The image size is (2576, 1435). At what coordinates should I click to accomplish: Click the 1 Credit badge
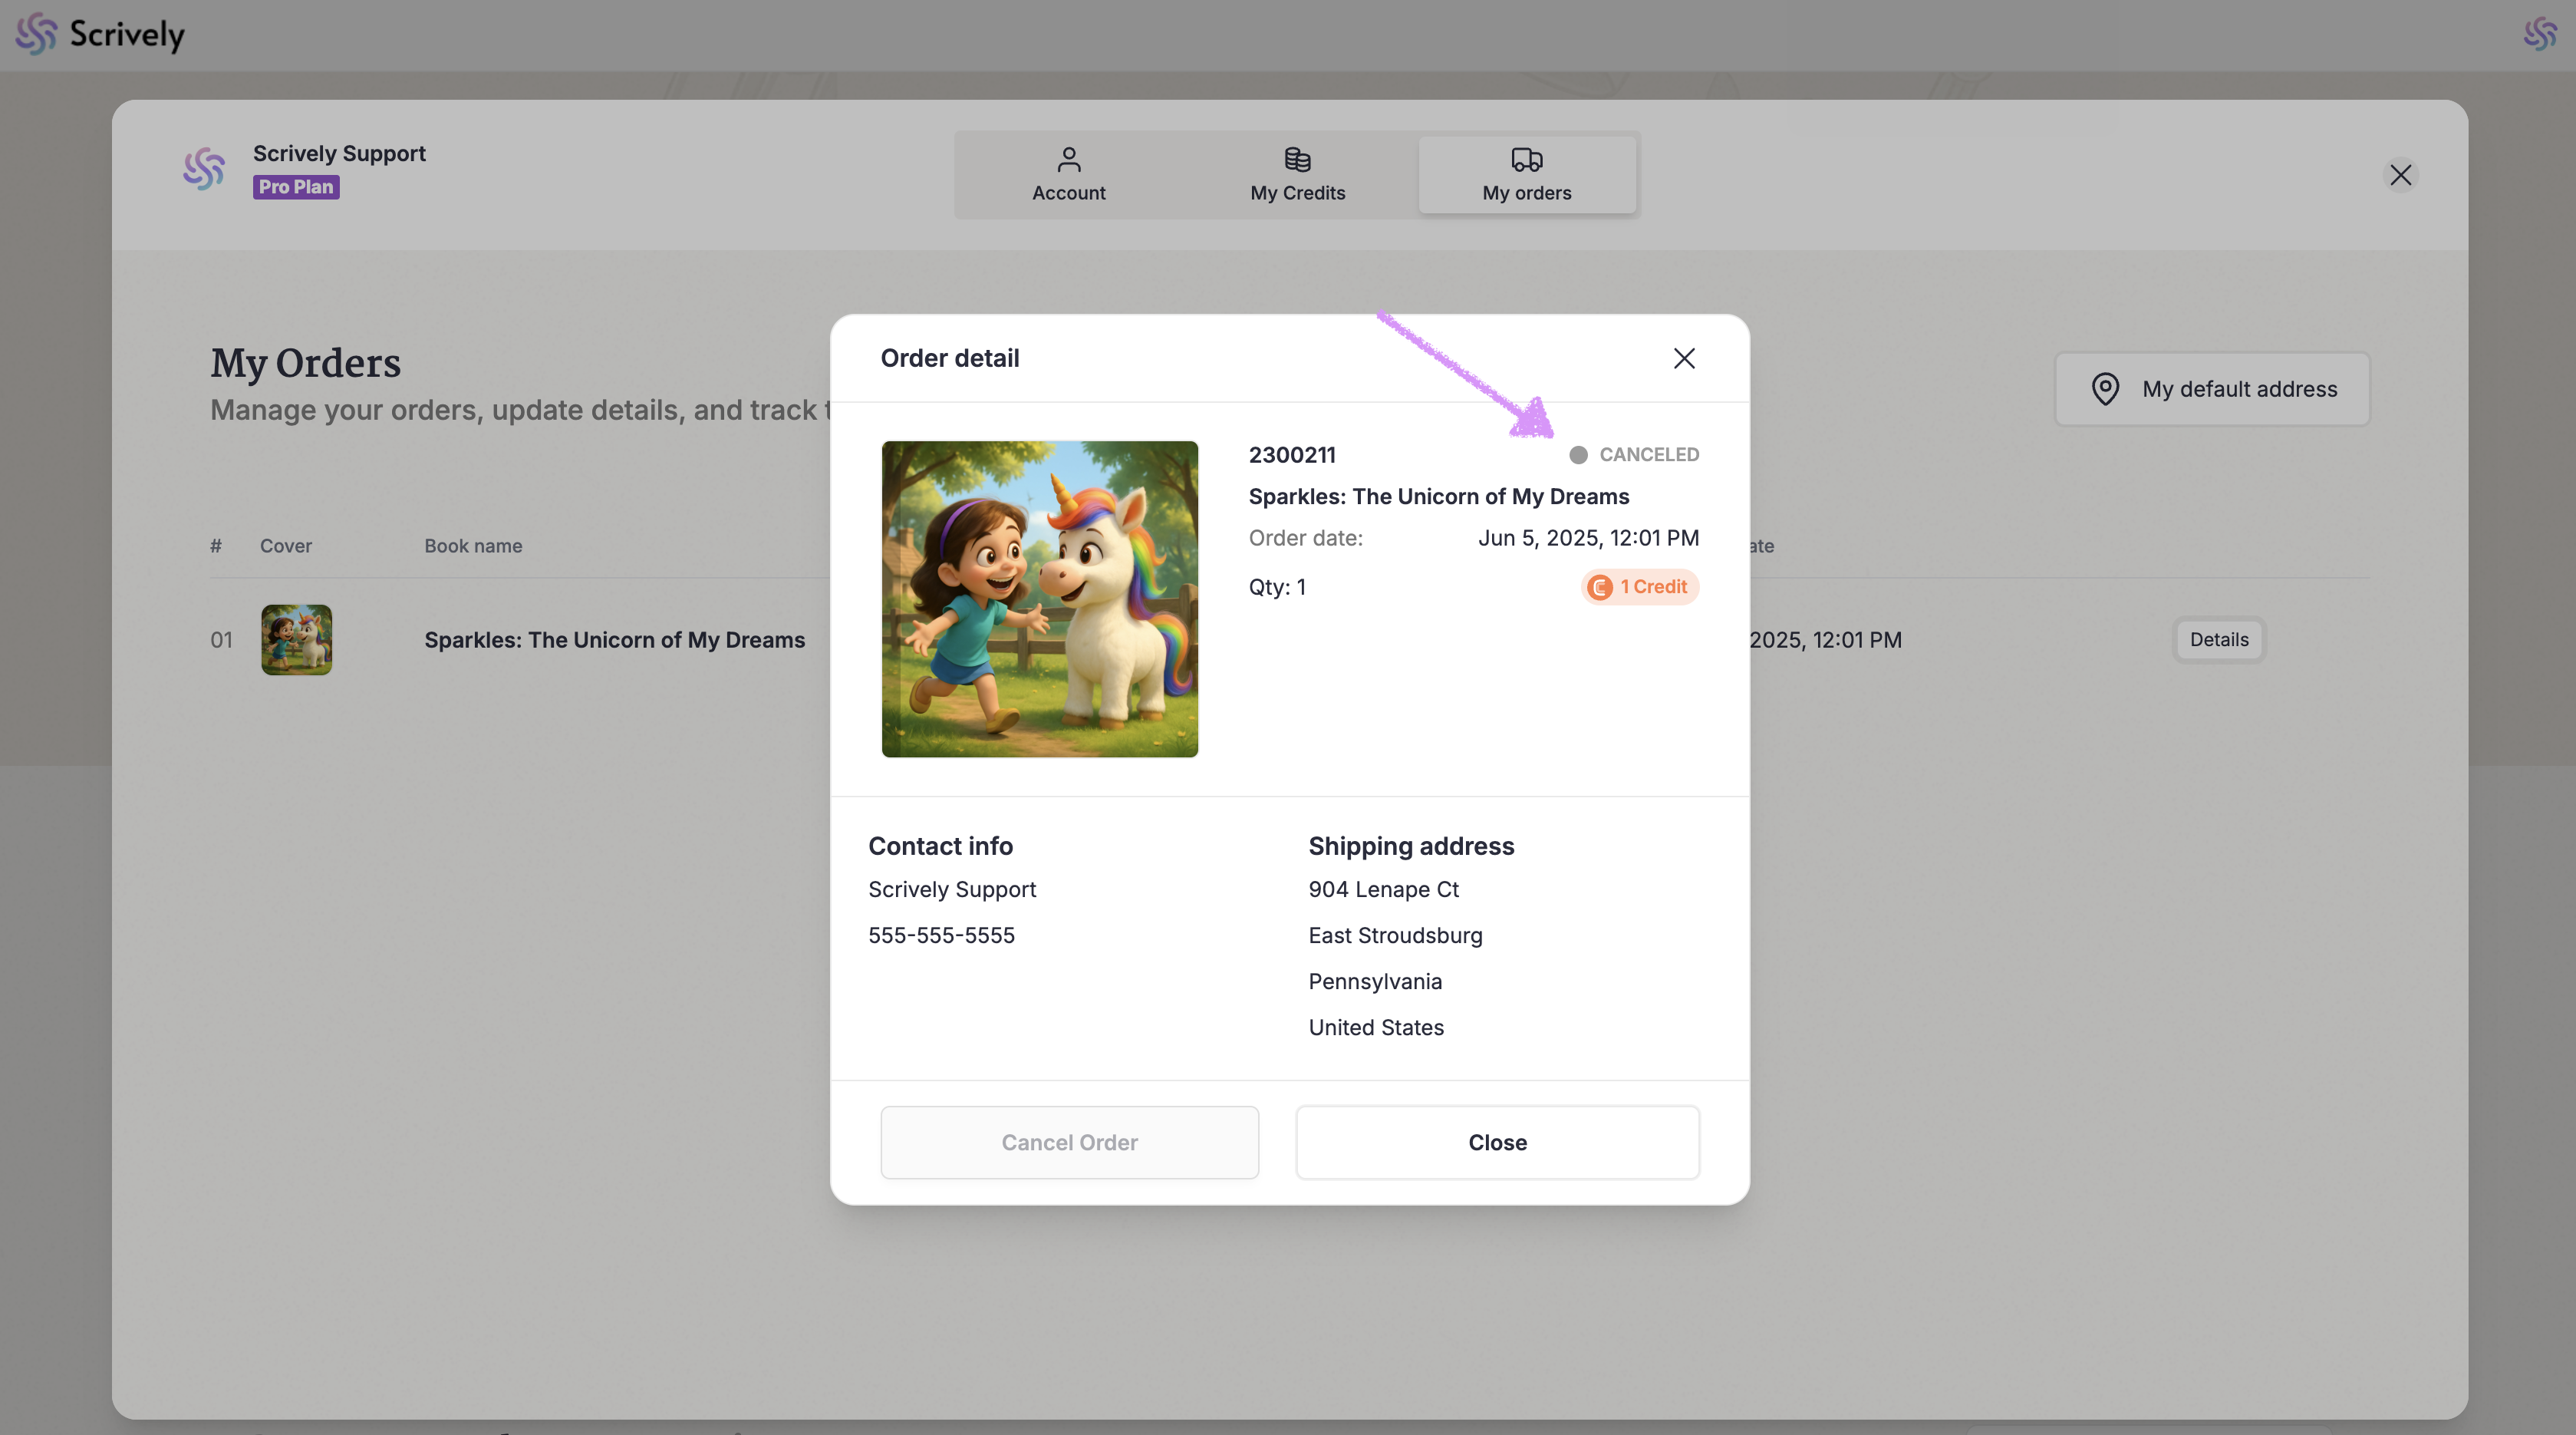pos(1639,587)
